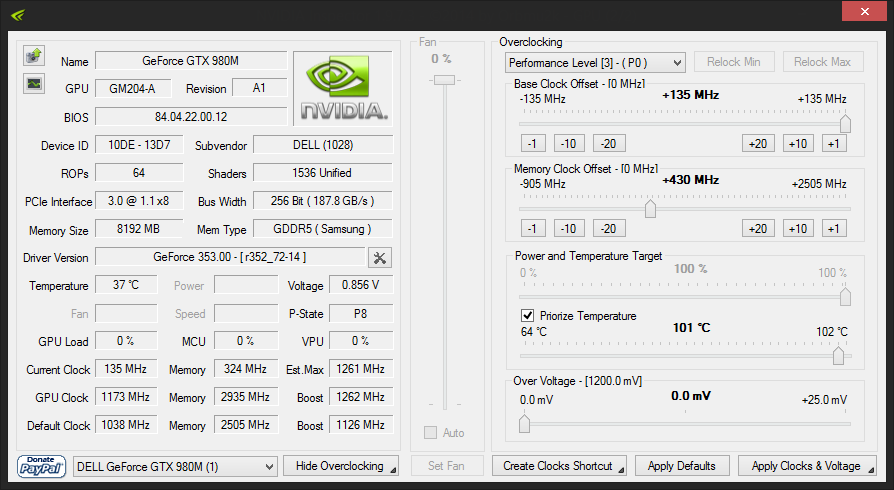Click the Default Clock value 1038 MHz
Screen dimensions: 894x490
coord(126,425)
